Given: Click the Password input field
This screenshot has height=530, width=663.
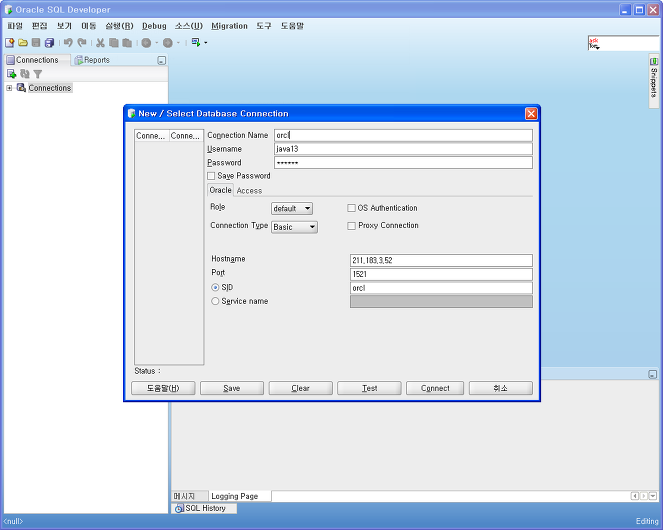Looking at the screenshot, I should click(x=403, y=163).
